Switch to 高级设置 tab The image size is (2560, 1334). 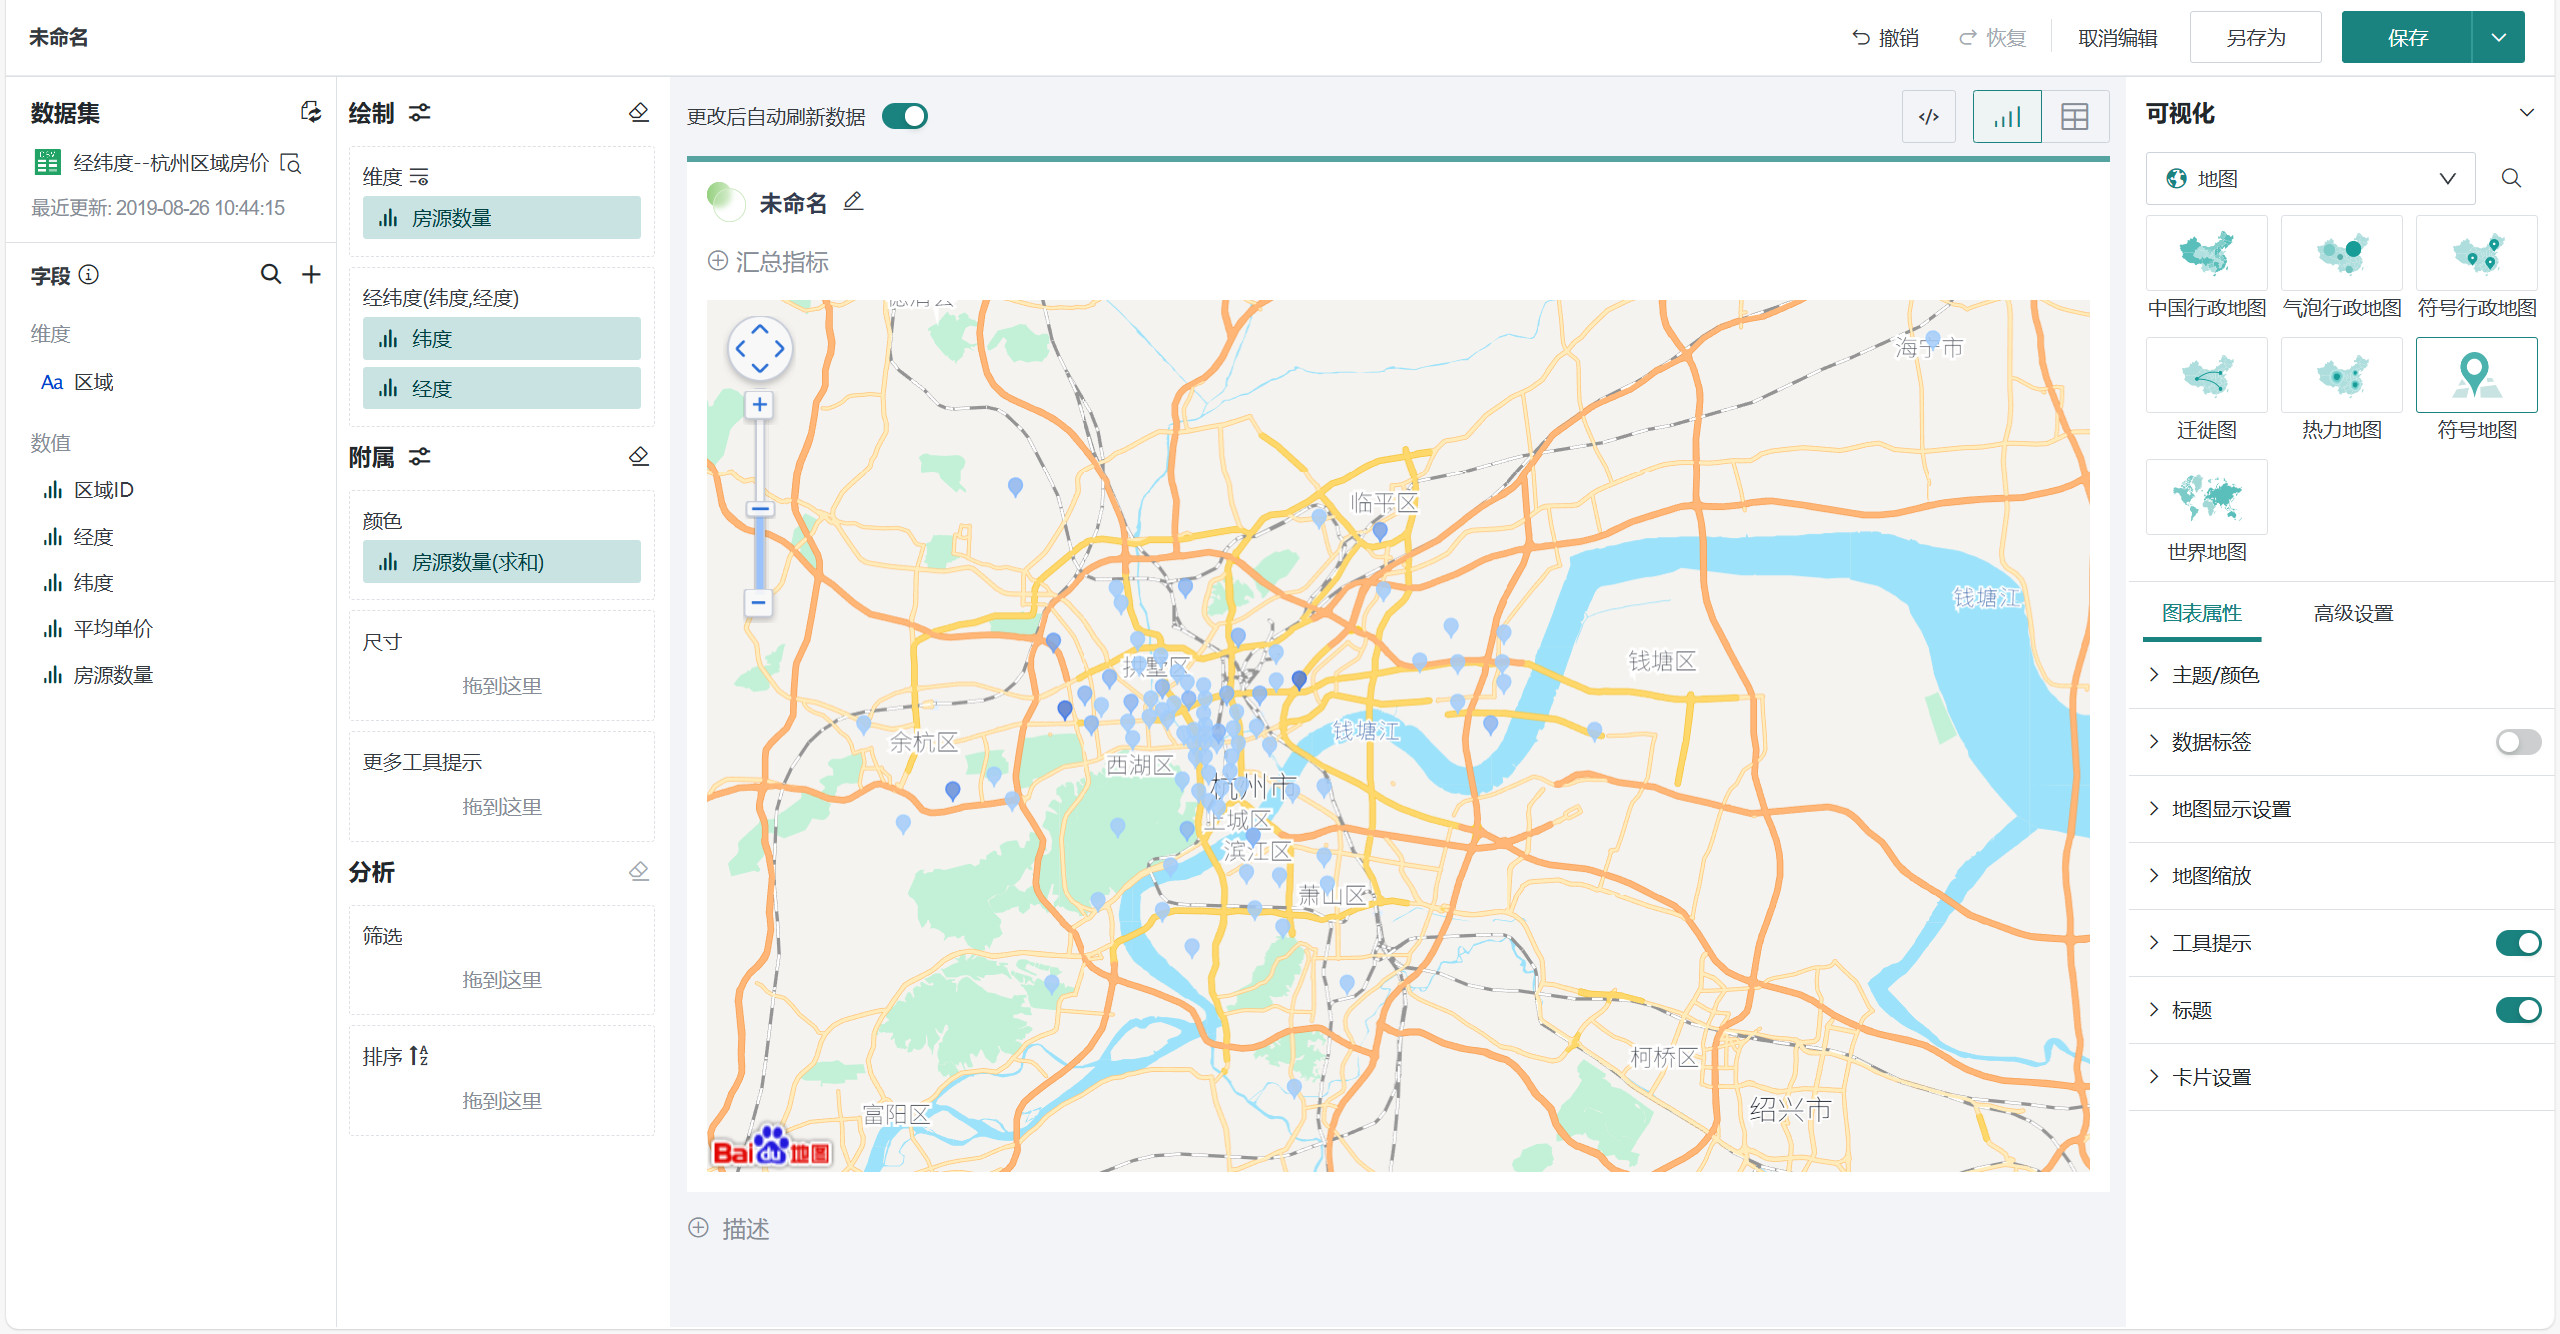point(2353,613)
